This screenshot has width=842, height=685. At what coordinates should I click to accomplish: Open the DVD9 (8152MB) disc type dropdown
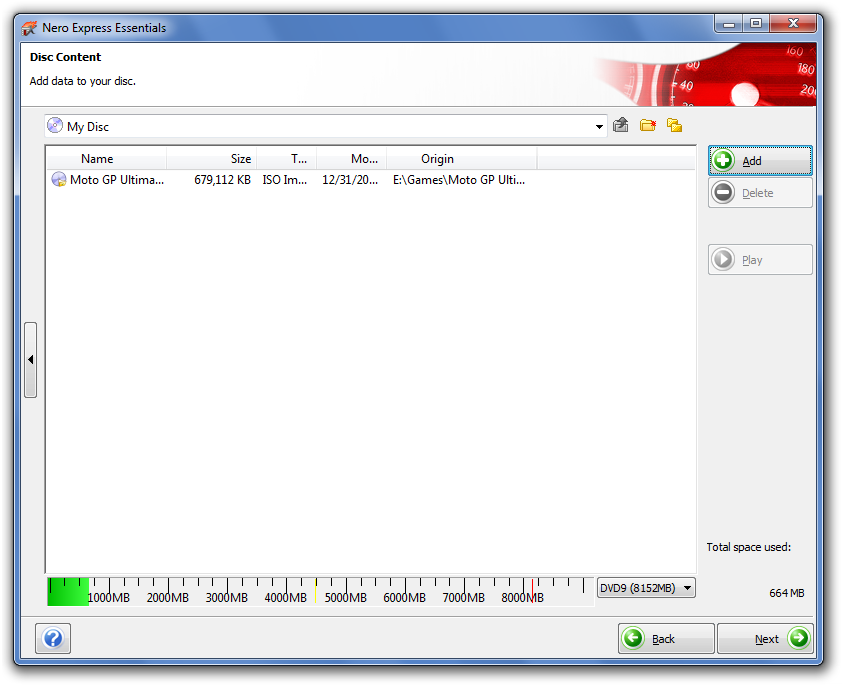pyautogui.click(x=646, y=588)
